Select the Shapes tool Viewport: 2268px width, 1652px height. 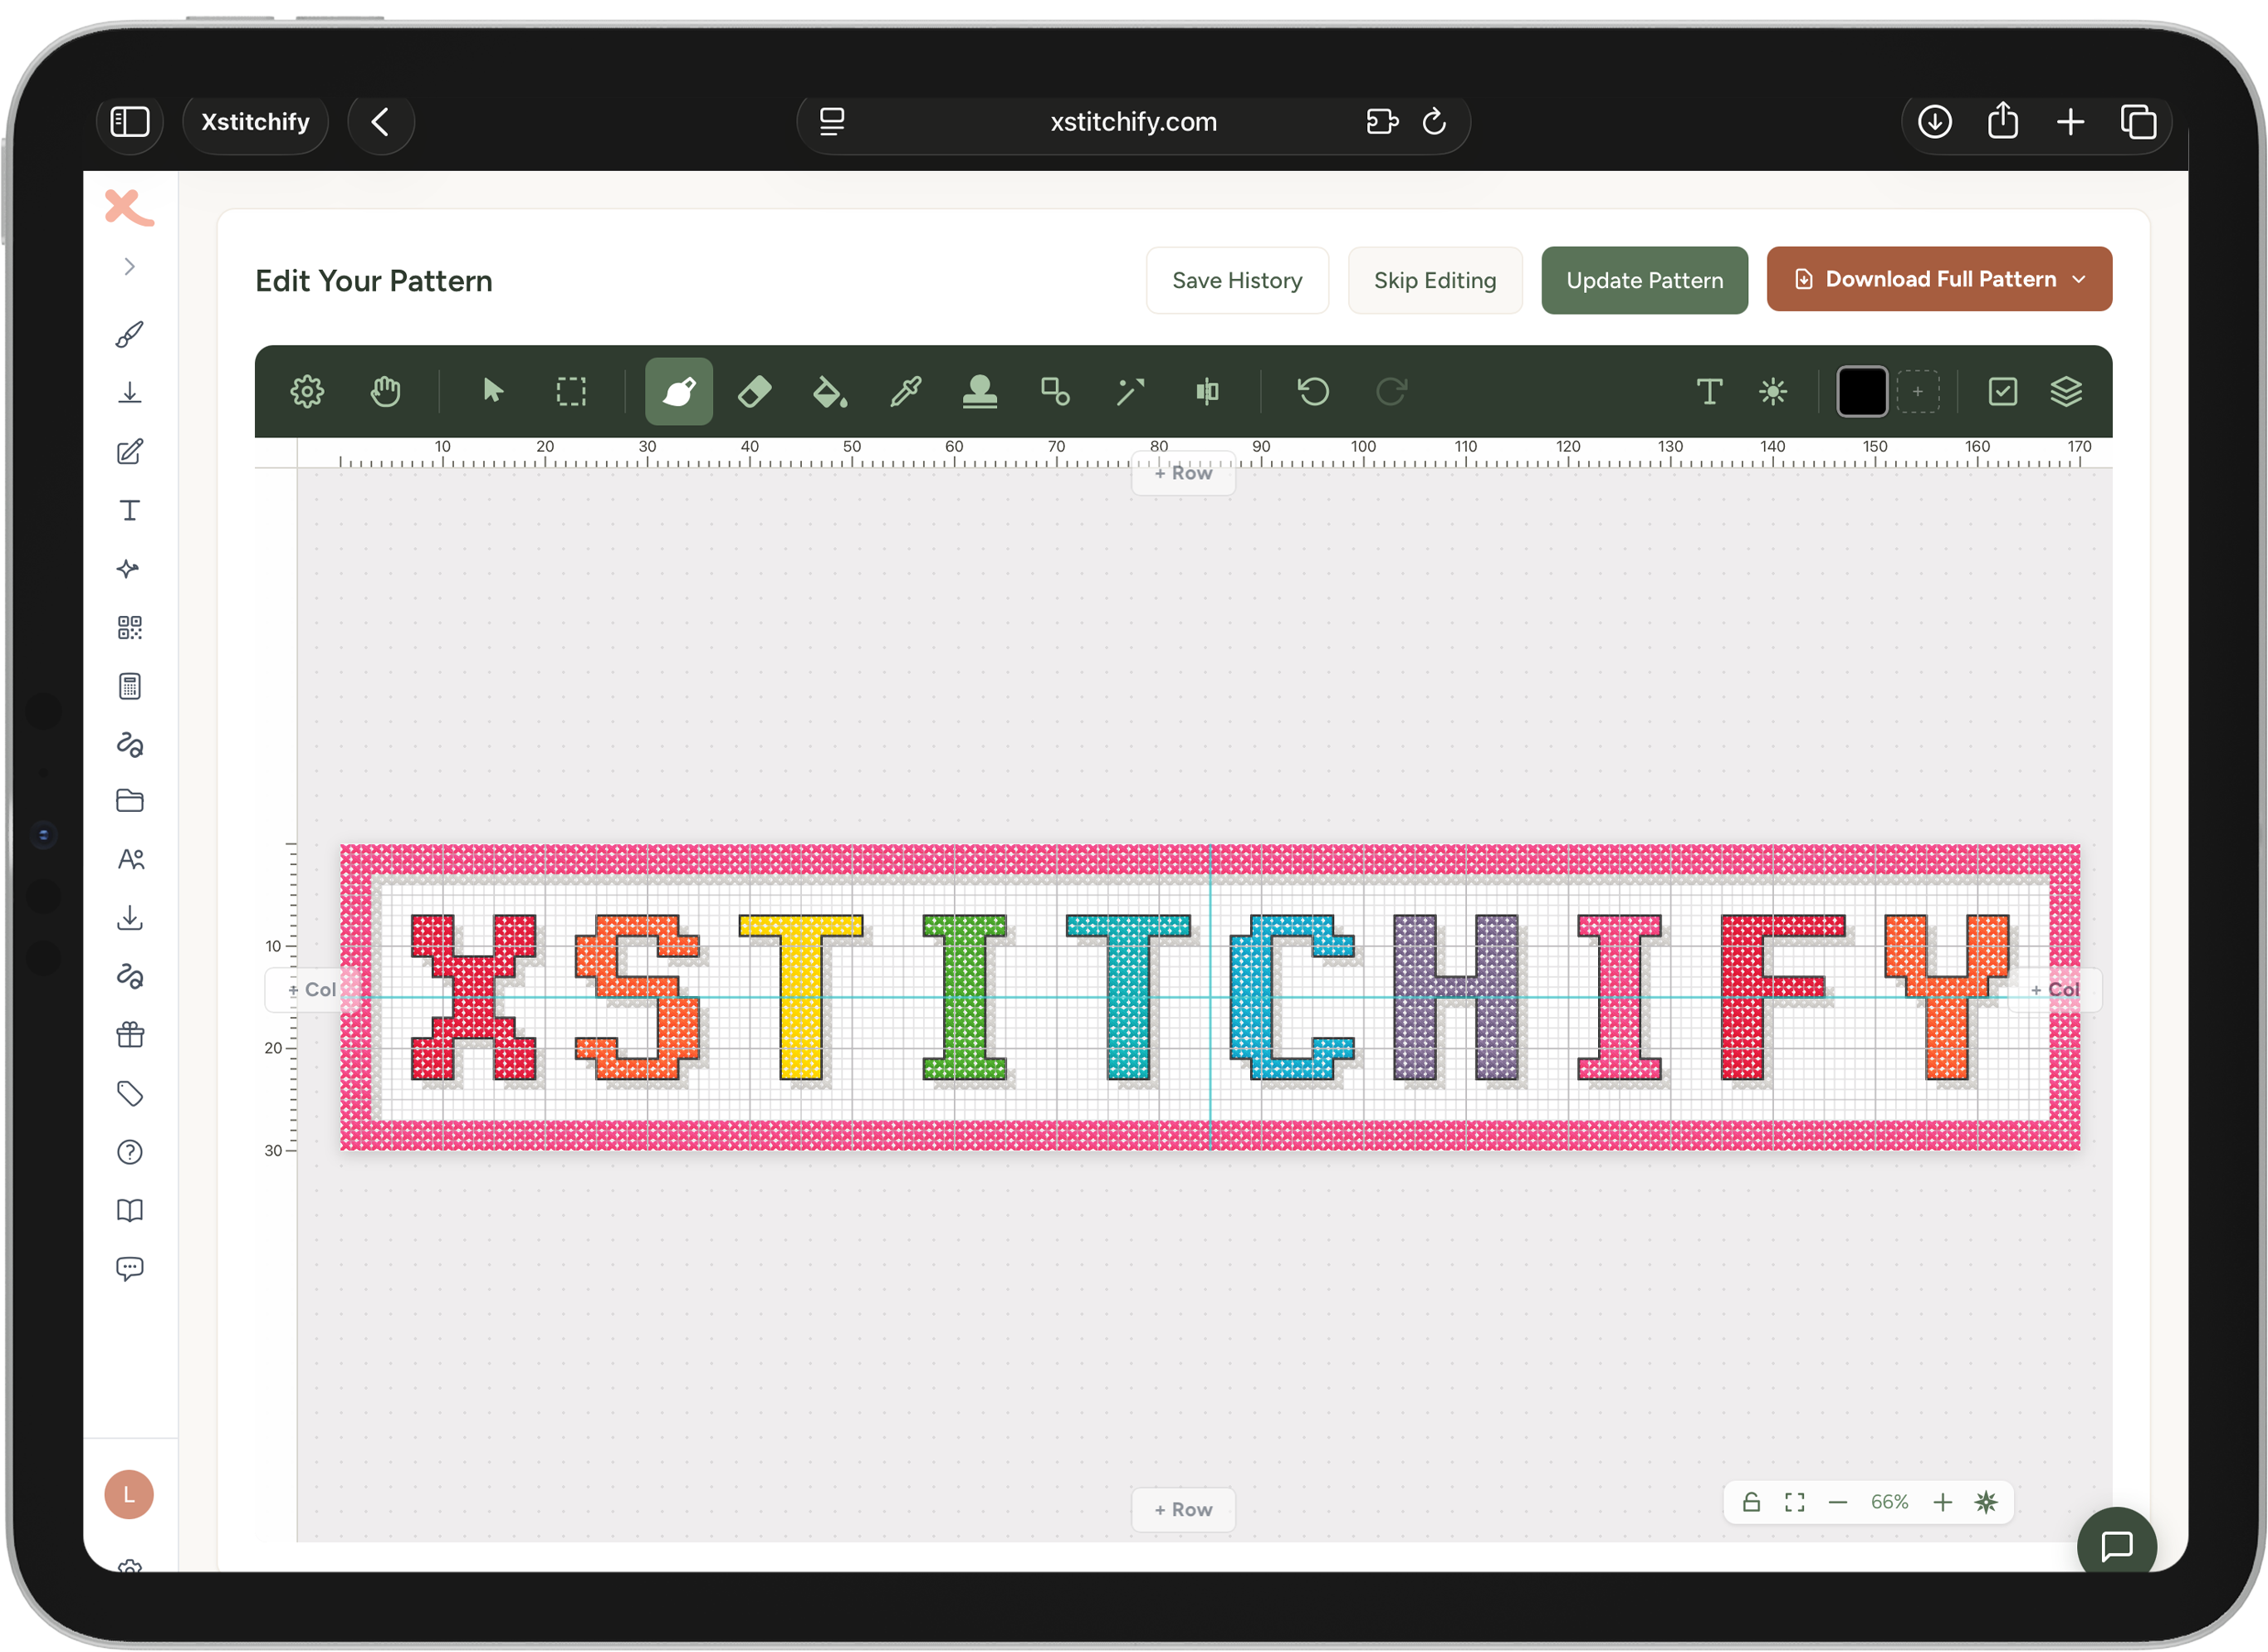click(1055, 391)
